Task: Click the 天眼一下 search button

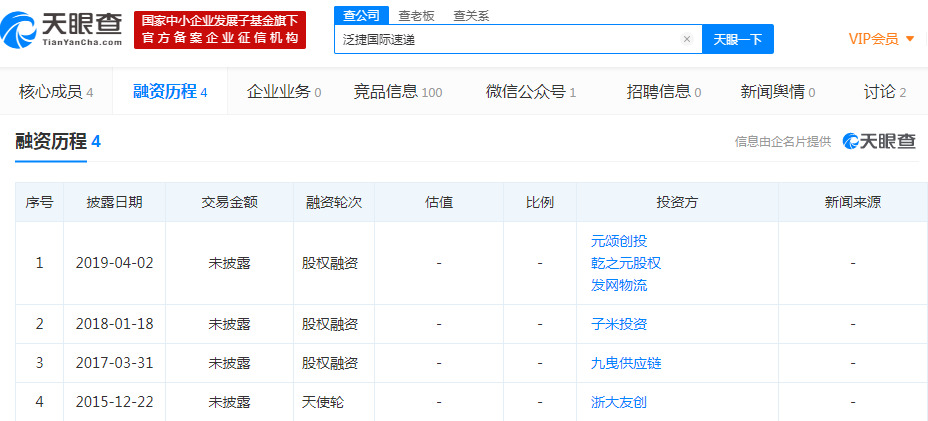Action: pos(737,39)
